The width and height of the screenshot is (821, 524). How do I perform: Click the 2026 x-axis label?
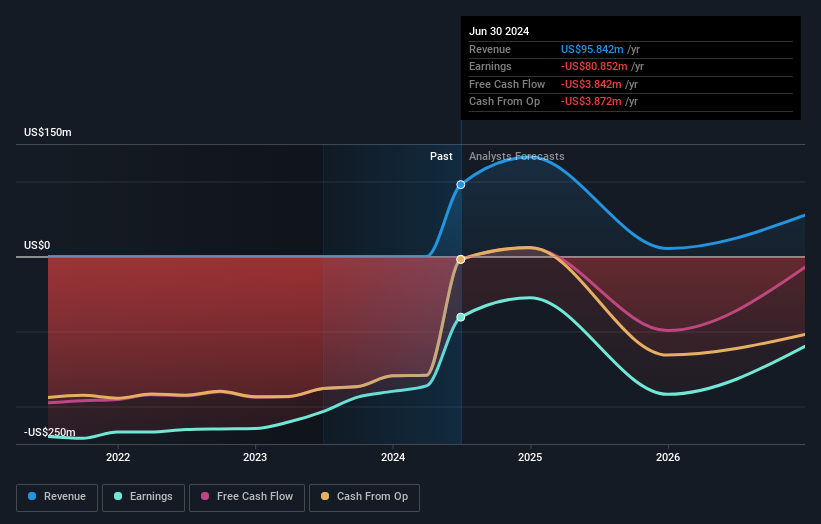point(668,458)
